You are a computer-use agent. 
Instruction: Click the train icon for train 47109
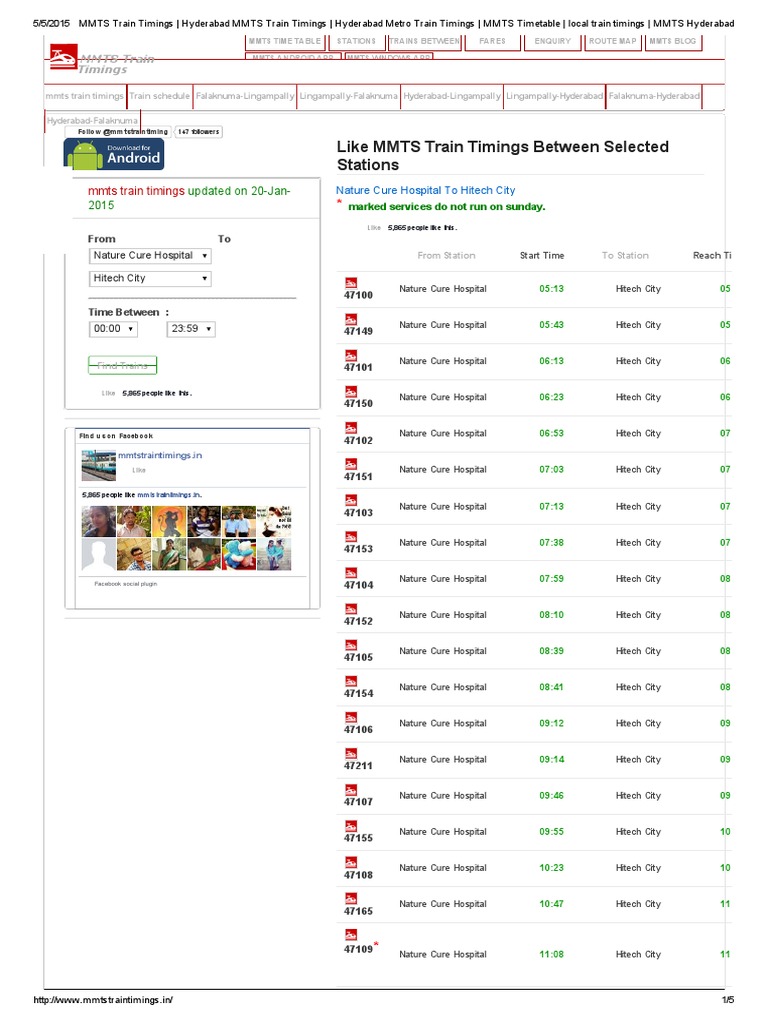351,935
